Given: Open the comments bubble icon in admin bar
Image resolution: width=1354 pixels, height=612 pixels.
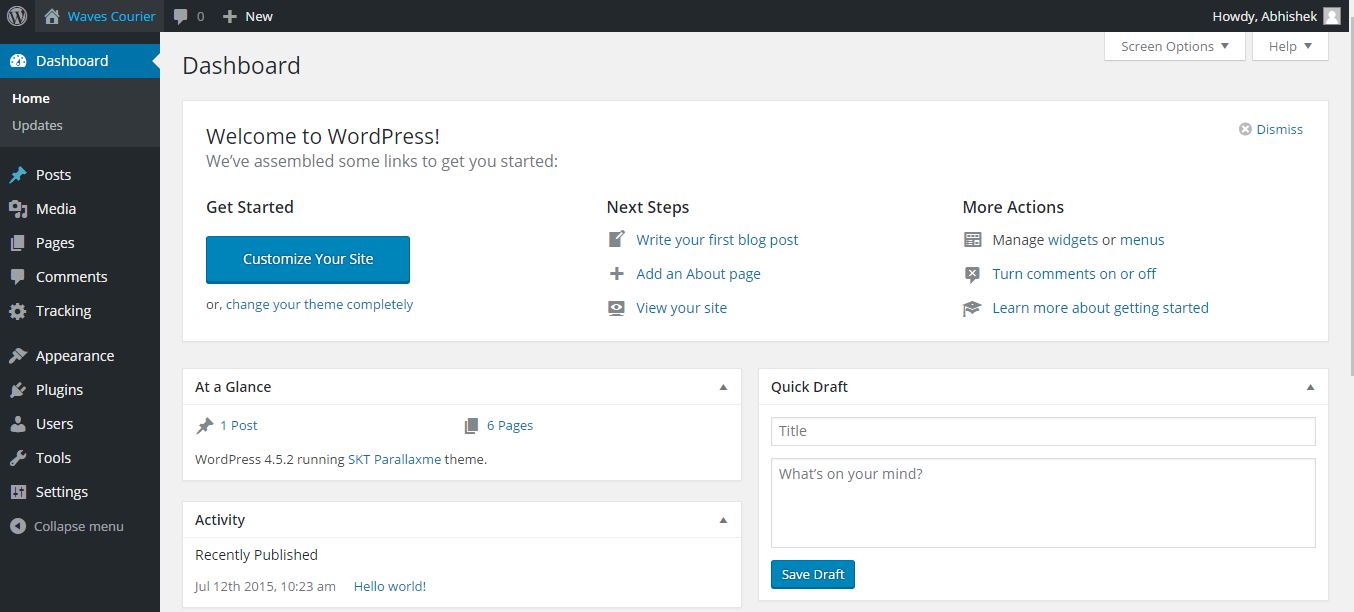Looking at the screenshot, I should [181, 16].
